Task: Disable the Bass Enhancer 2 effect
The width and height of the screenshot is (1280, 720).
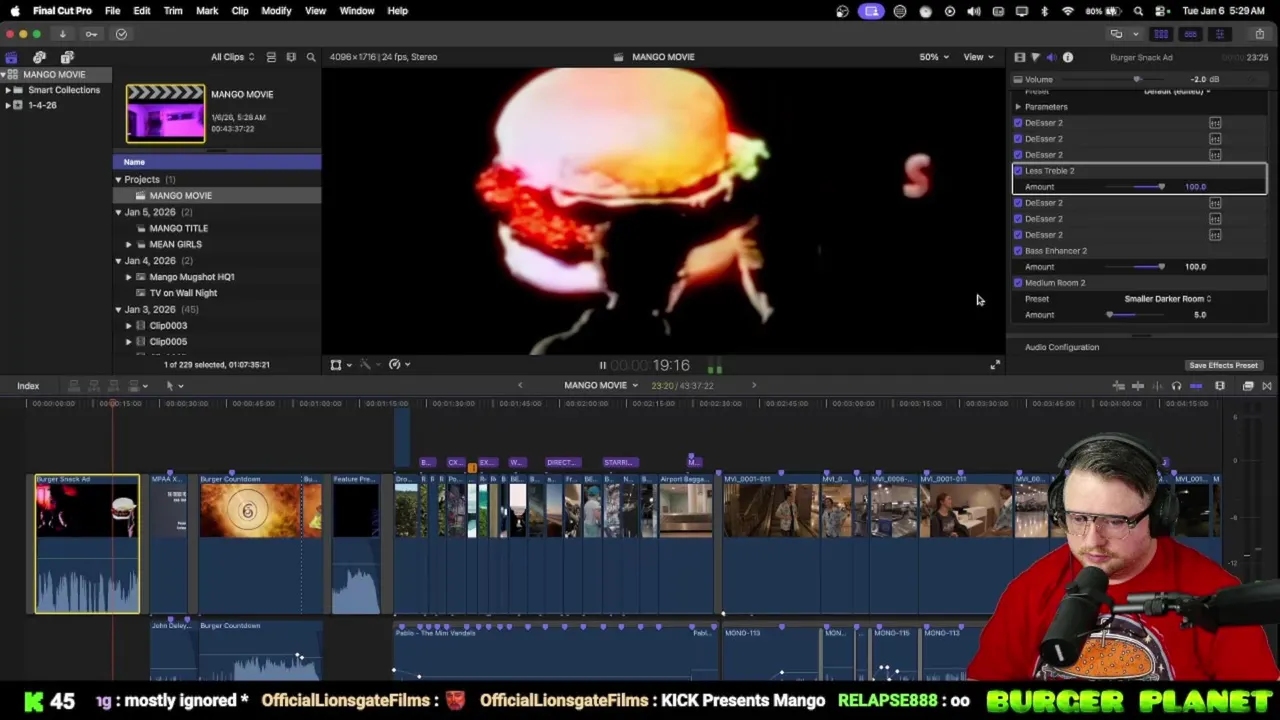Action: pyautogui.click(x=1018, y=251)
